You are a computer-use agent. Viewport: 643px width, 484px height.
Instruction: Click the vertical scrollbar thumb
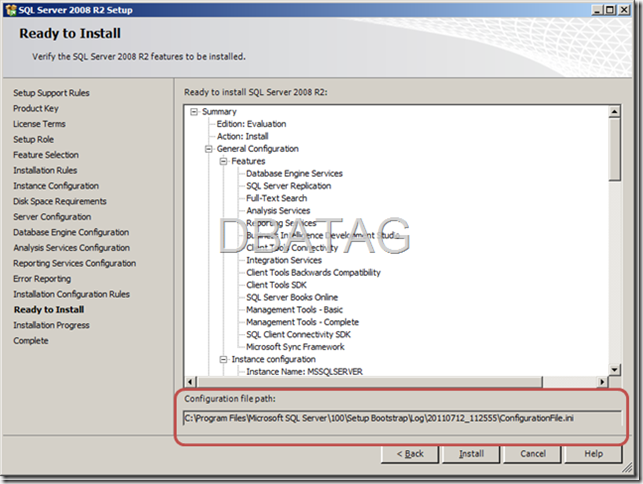coord(614,149)
